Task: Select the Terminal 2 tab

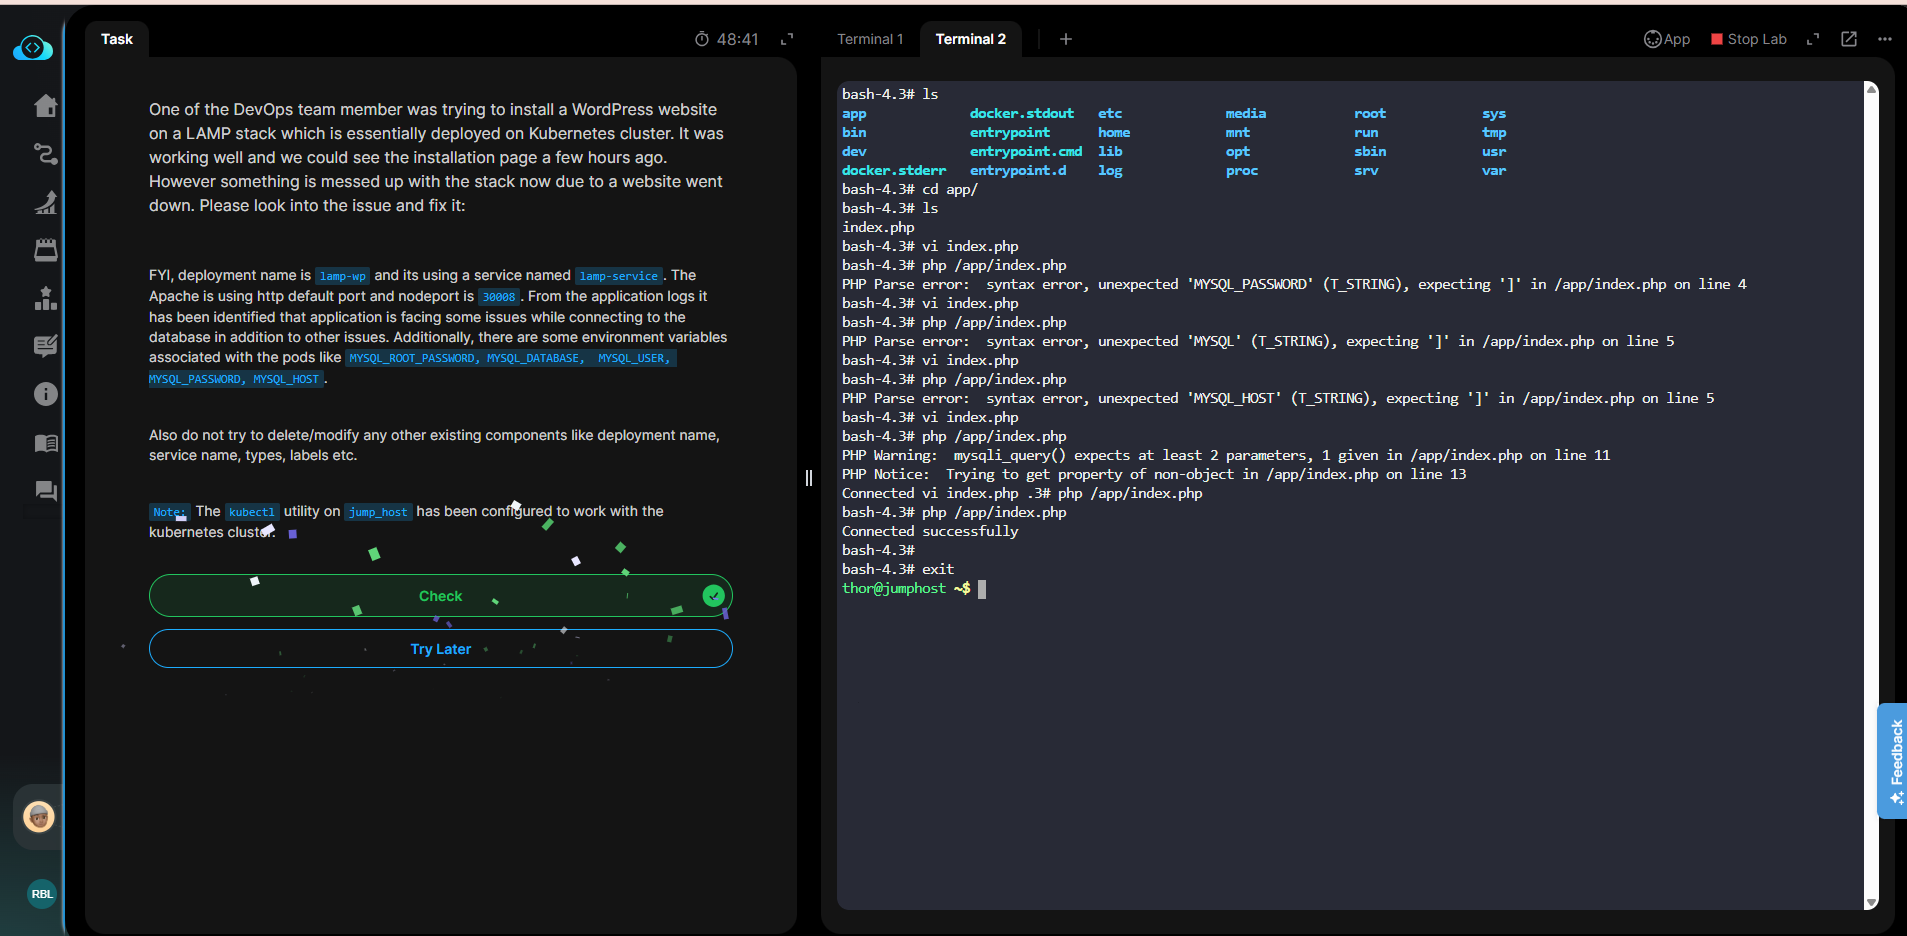Action: tap(970, 39)
